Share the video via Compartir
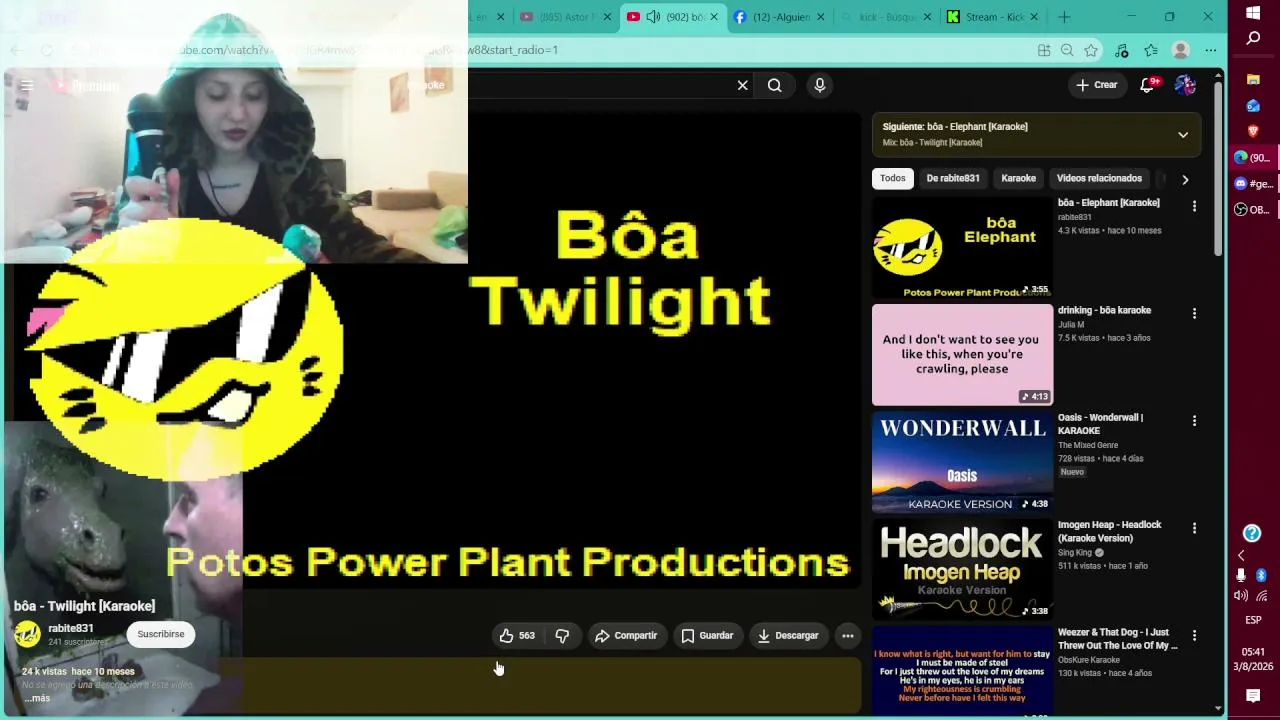The image size is (1280, 720). pyautogui.click(x=626, y=636)
